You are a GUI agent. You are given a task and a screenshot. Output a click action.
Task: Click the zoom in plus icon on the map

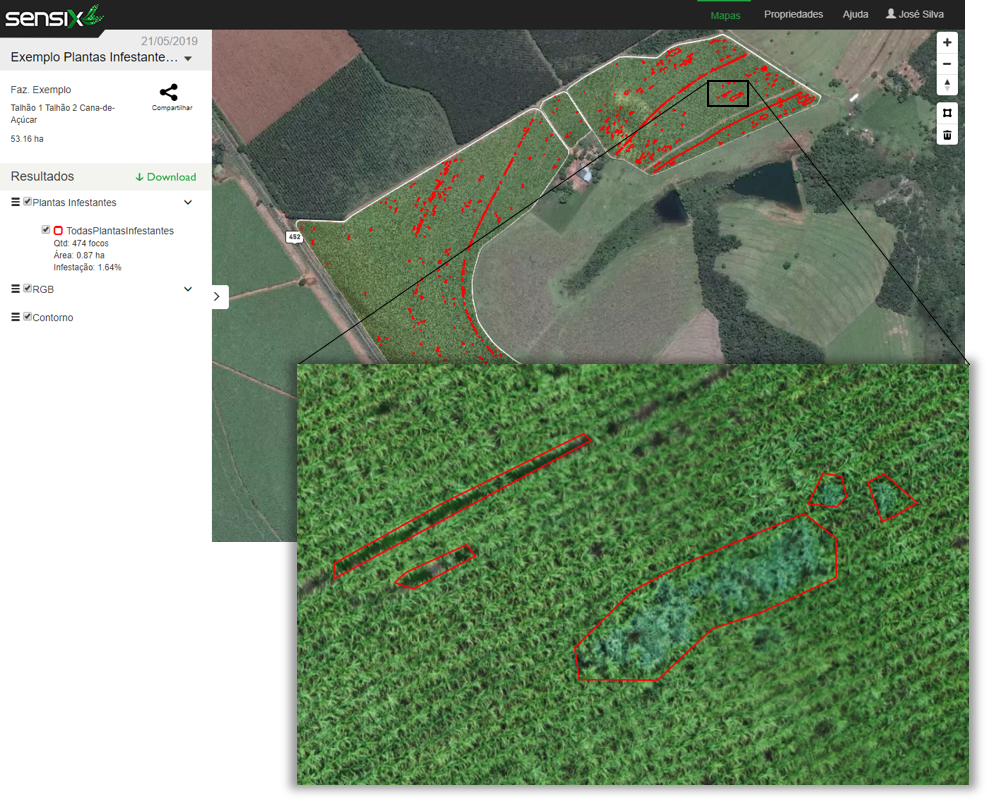[947, 43]
